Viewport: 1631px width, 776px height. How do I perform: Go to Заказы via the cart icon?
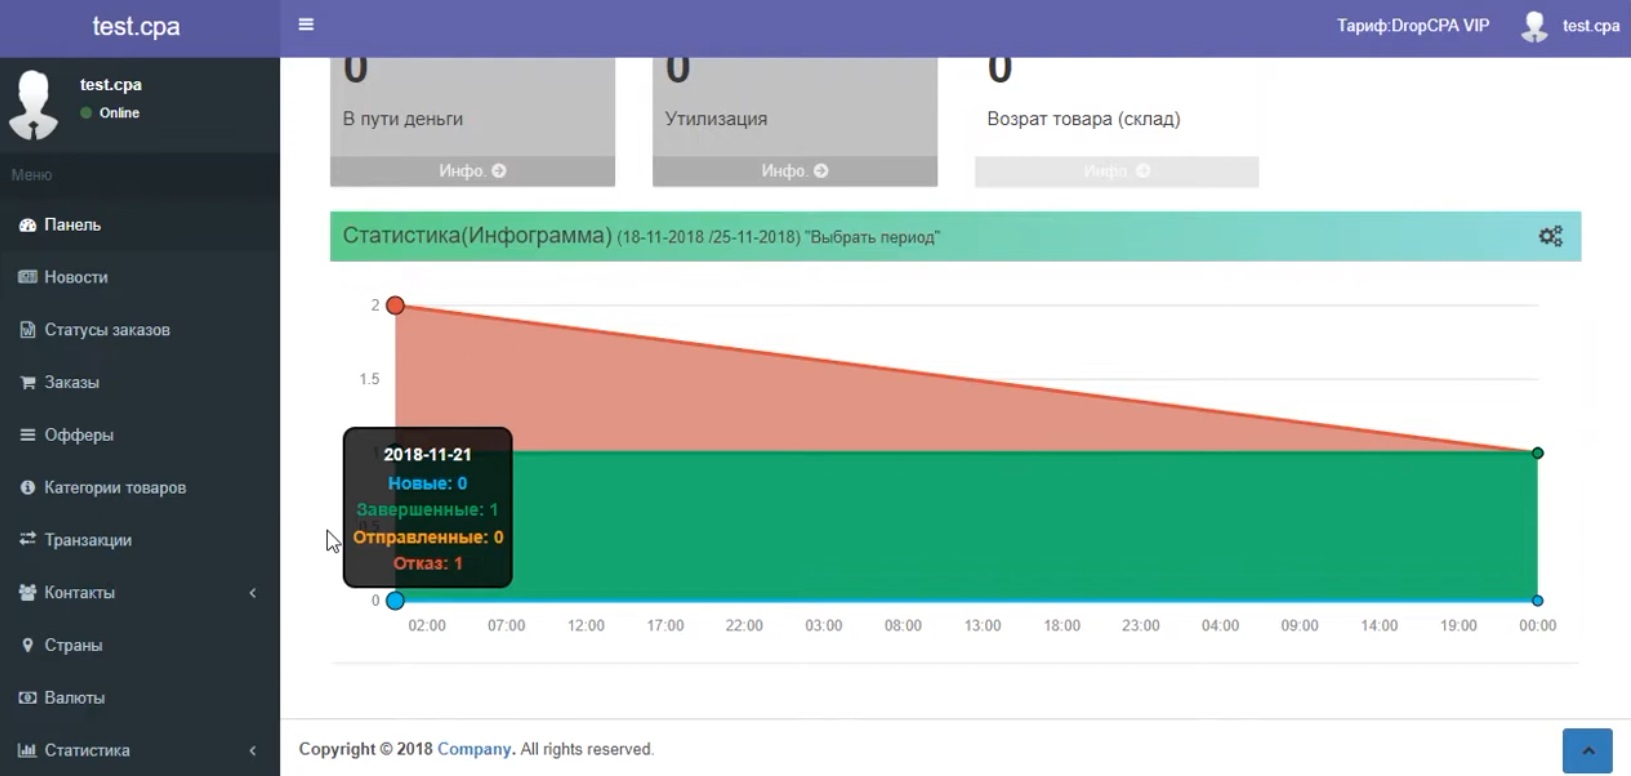click(28, 382)
